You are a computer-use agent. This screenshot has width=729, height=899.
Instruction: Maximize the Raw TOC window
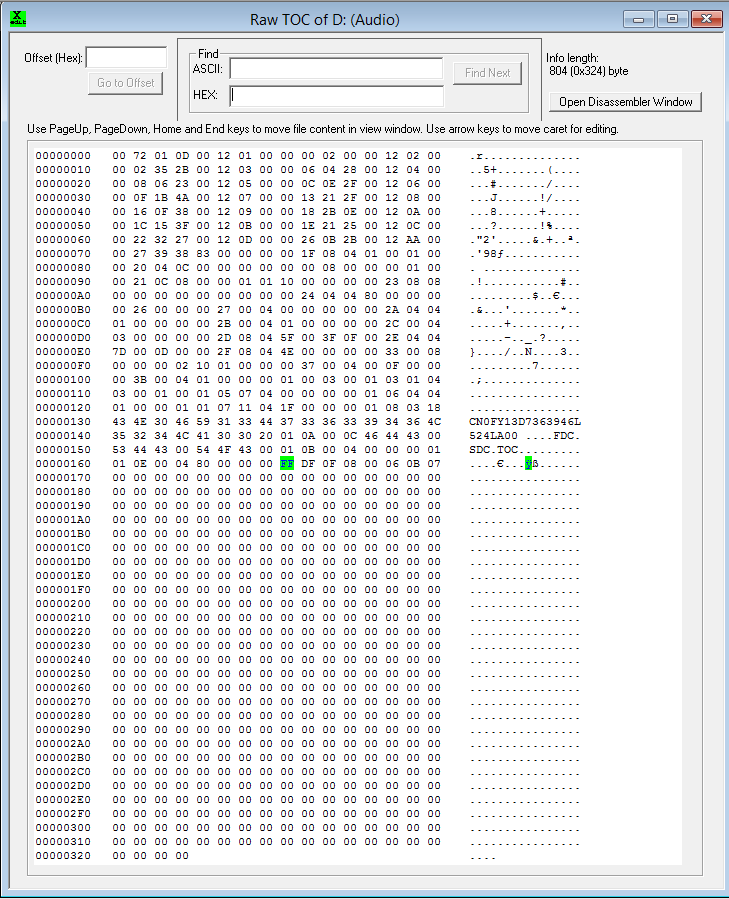pos(672,19)
